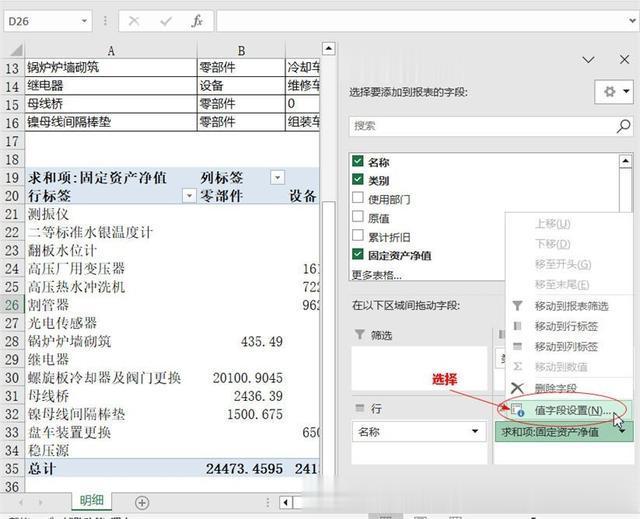Choose 移动到行标签 menu entry
Image resolution: width=640 pixels, height=519 pixels.
click(566, 326)
